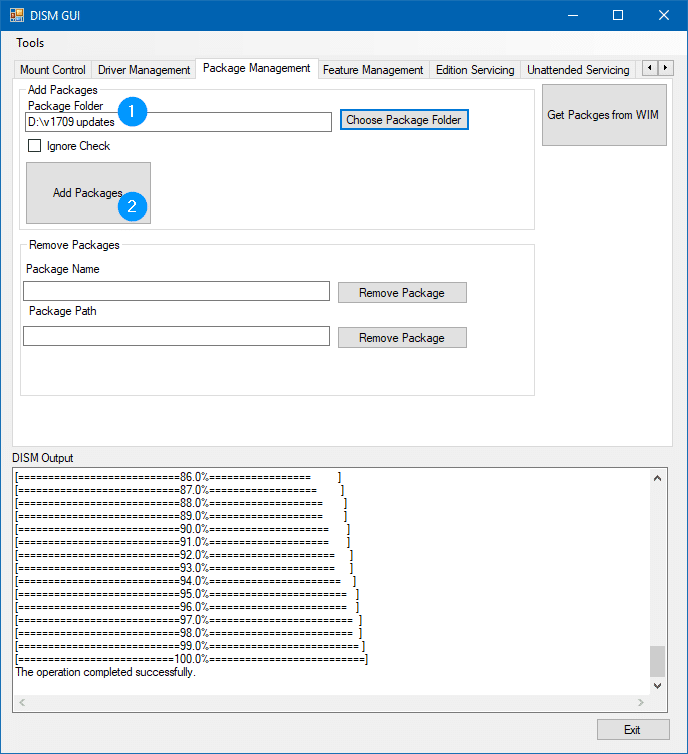Close the DISM GUI window
Image resolution: width=688 pixels, height=754 pixels.
(664, 15)
